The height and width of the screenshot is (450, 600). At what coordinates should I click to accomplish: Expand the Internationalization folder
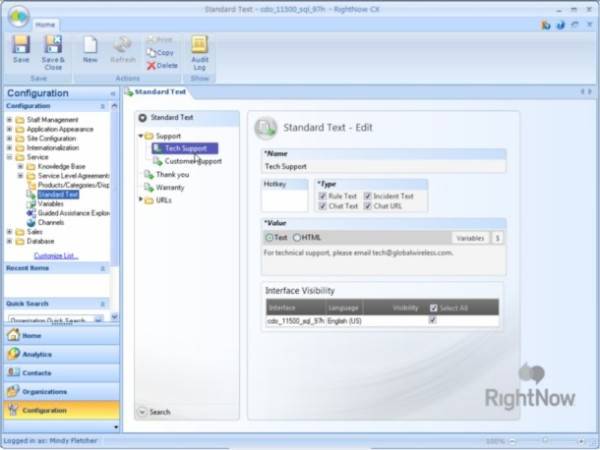[x=10, y=148]
